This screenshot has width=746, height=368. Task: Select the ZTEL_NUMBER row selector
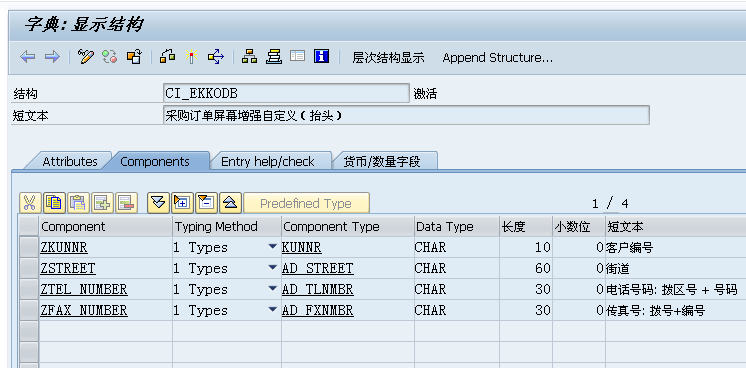(x=29, y=289)
